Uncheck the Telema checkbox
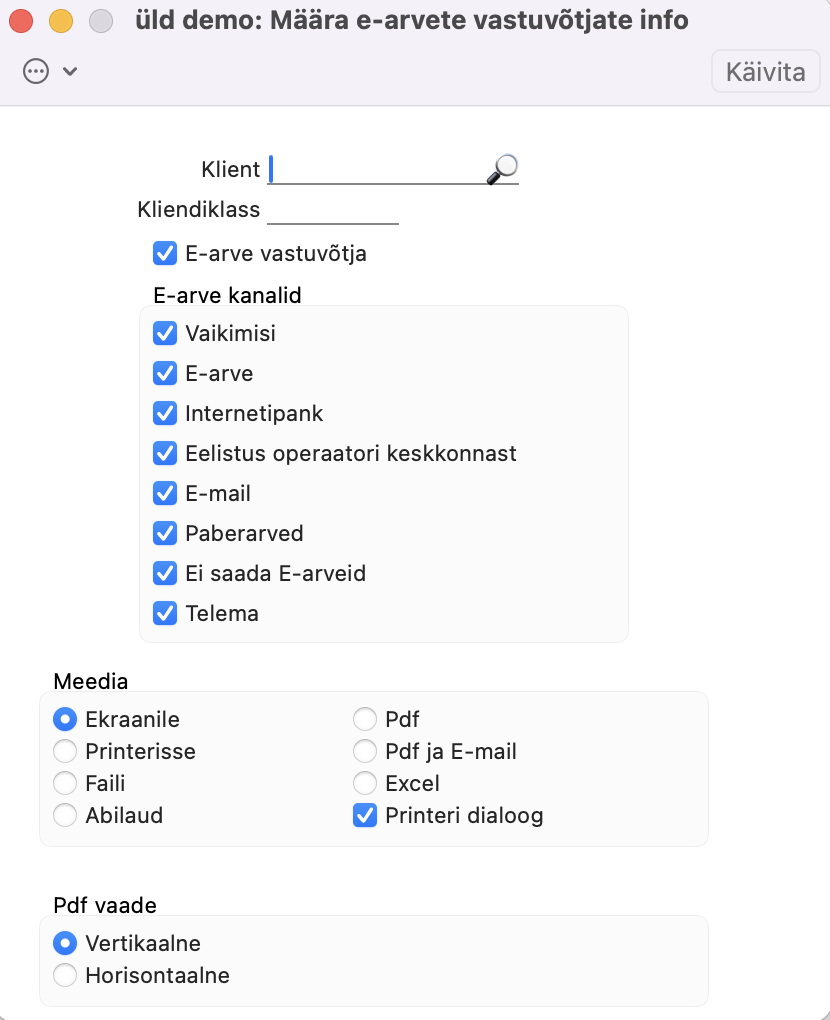The image size is (830, 1020). (x=165, y=613)
